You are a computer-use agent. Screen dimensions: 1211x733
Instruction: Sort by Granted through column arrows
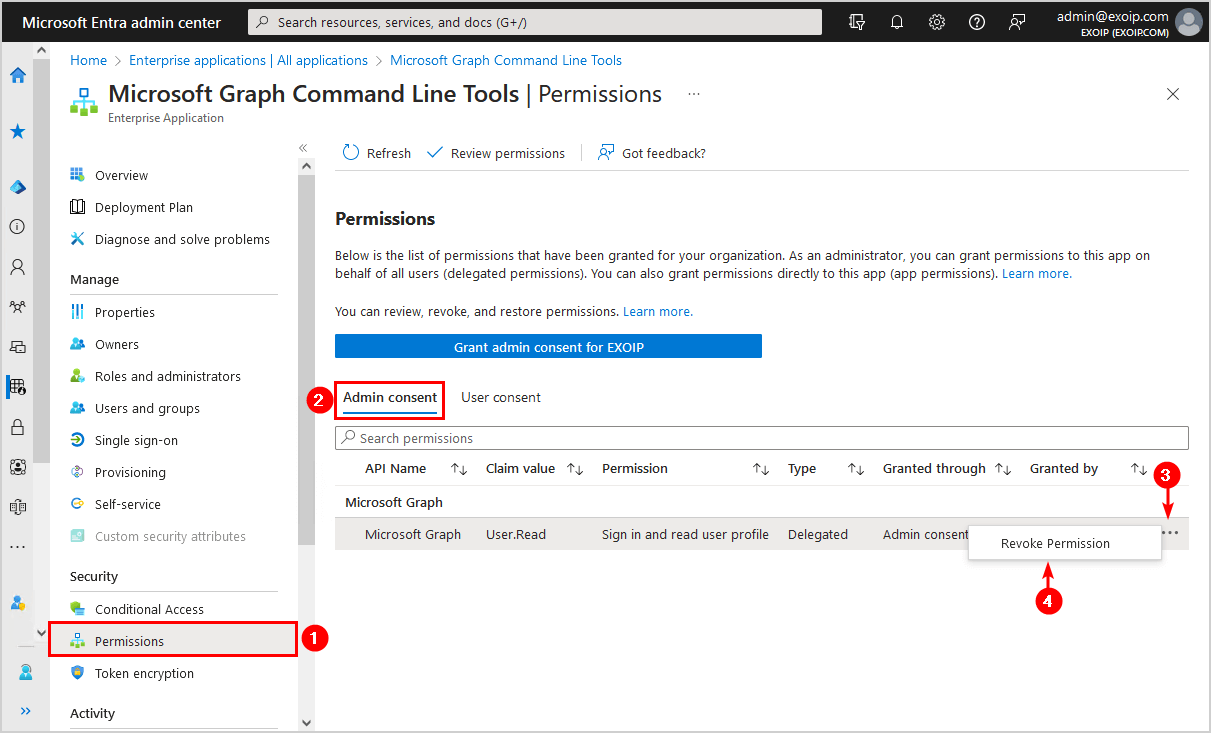1003,469
